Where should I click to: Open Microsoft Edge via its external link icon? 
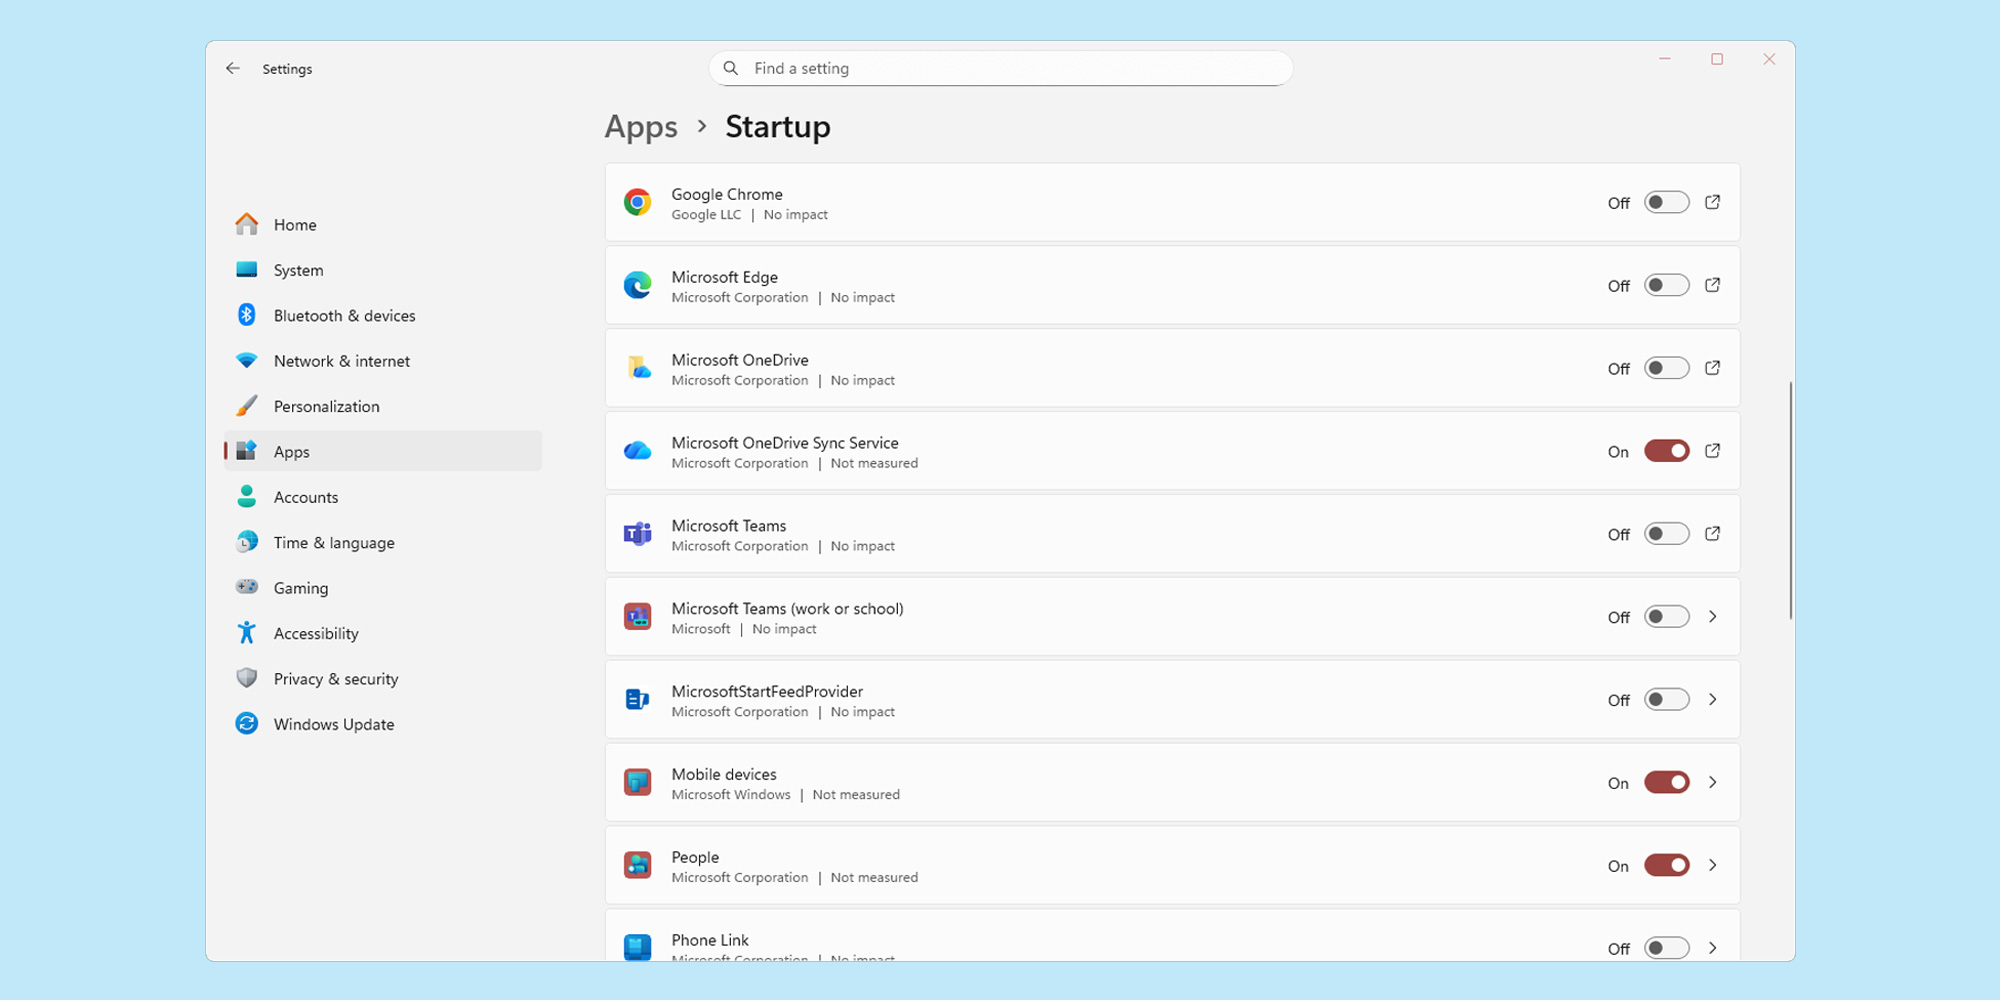click(1713, 285)
